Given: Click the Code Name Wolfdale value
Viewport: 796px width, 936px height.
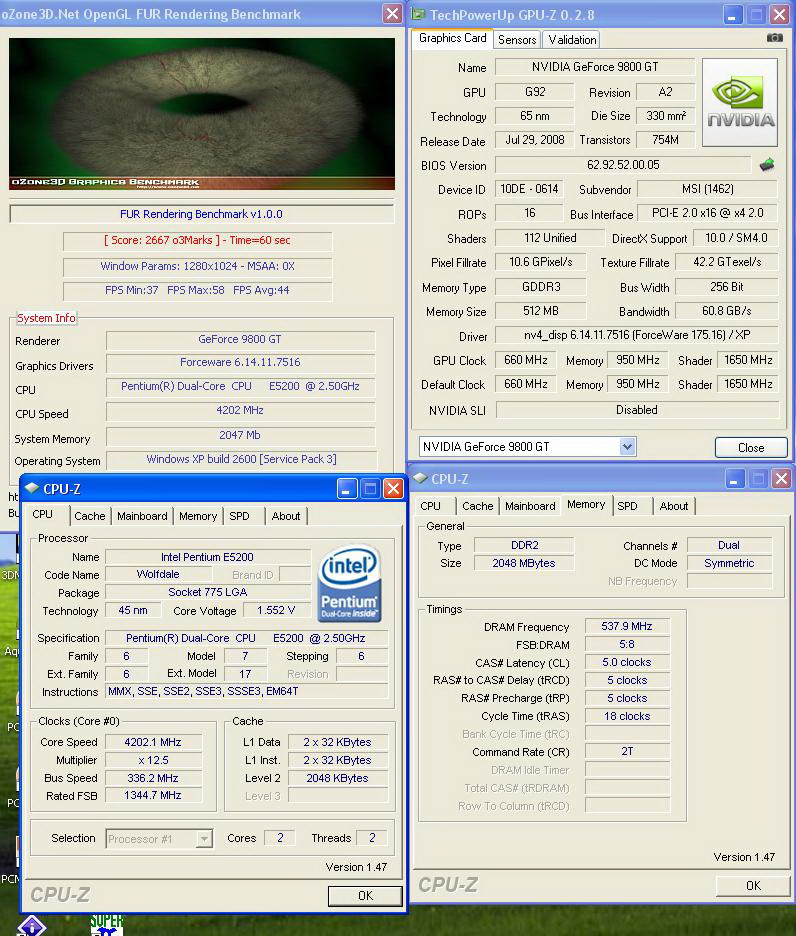Looking at the screenshot, I should tap(158, 574).
